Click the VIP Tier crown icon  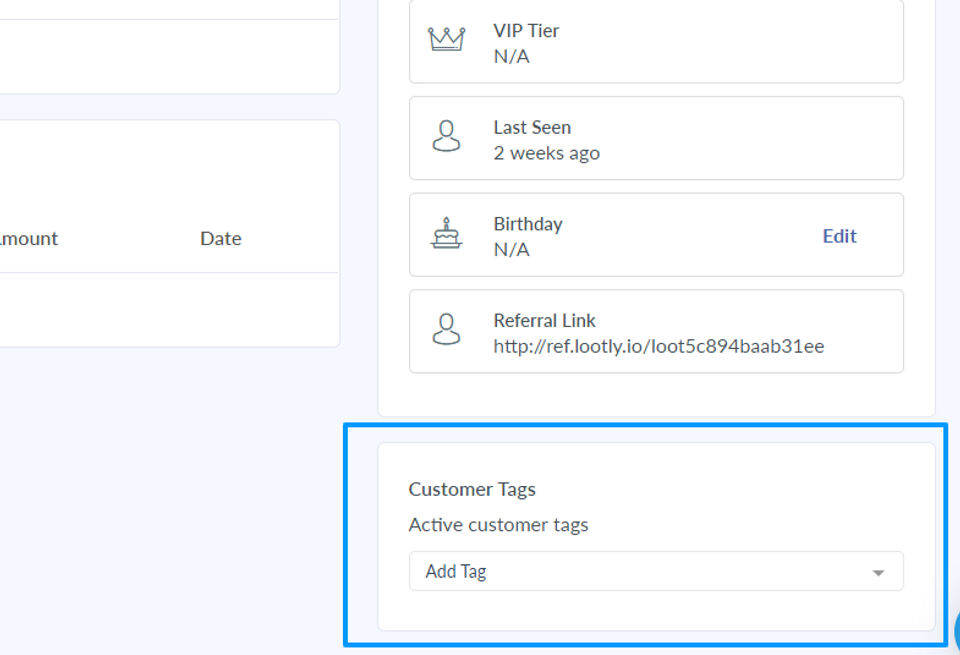coord(447,39)
